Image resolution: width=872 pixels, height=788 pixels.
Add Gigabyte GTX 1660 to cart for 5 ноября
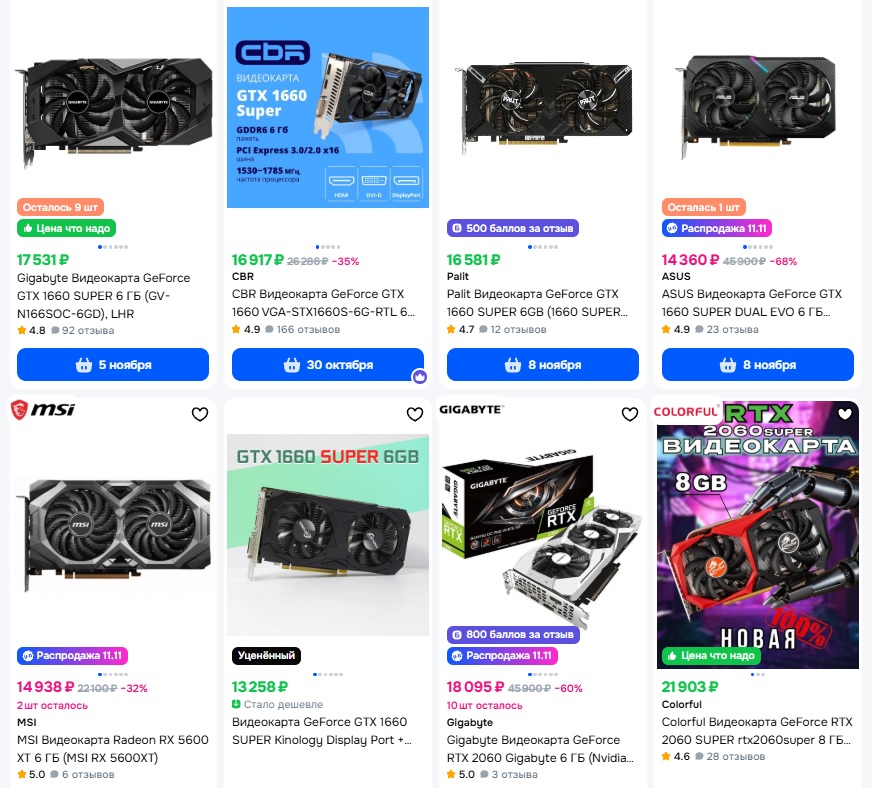113,365
